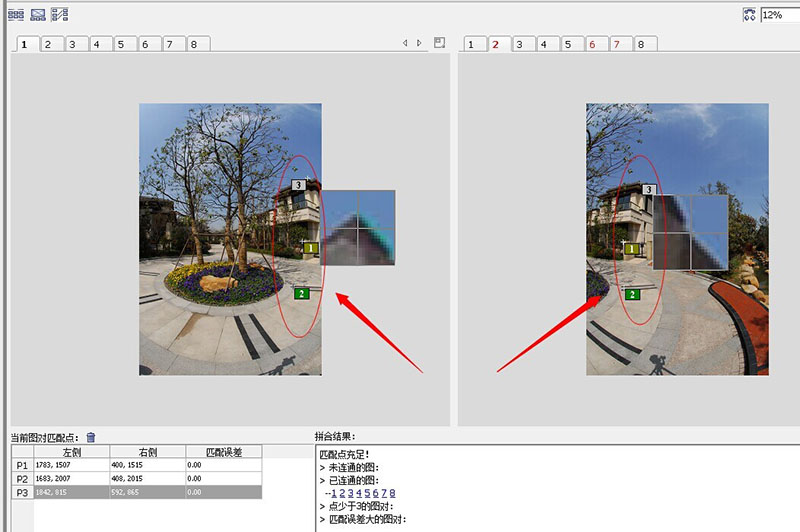Select green marker 2 in right image
The width and height of the screenshot is (800, 532).
click(631, 294)
